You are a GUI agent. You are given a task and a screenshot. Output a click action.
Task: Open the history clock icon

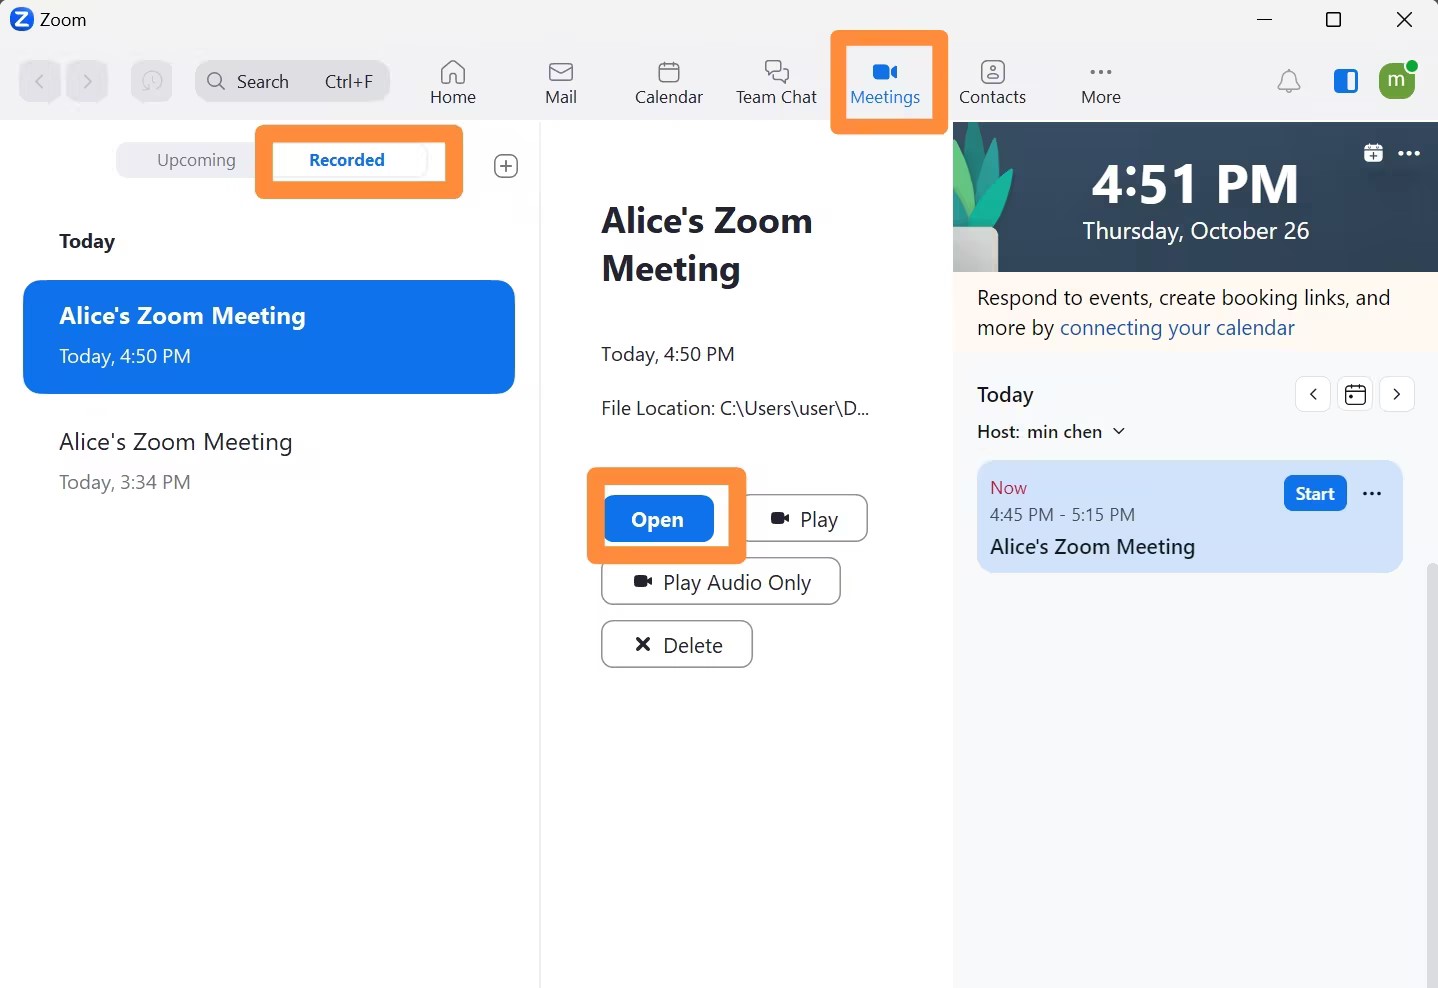coord(151,82)
